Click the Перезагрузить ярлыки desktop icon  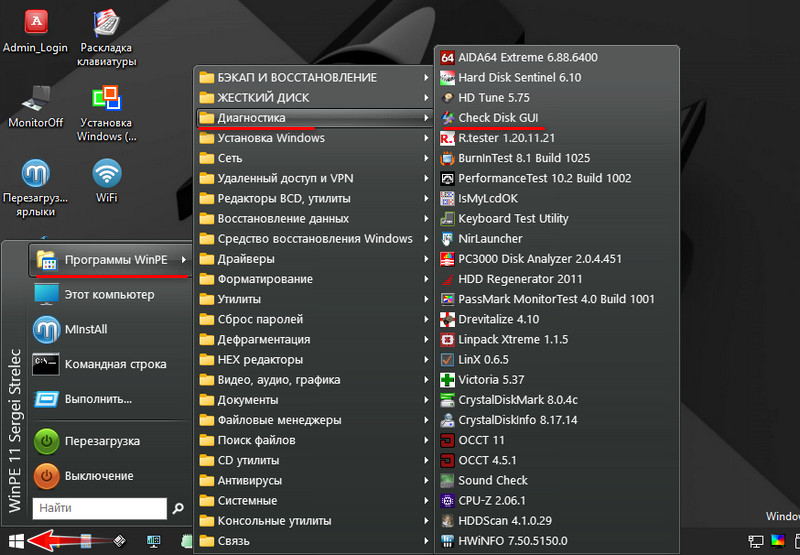pyautogui.click(x=35, y=188)
